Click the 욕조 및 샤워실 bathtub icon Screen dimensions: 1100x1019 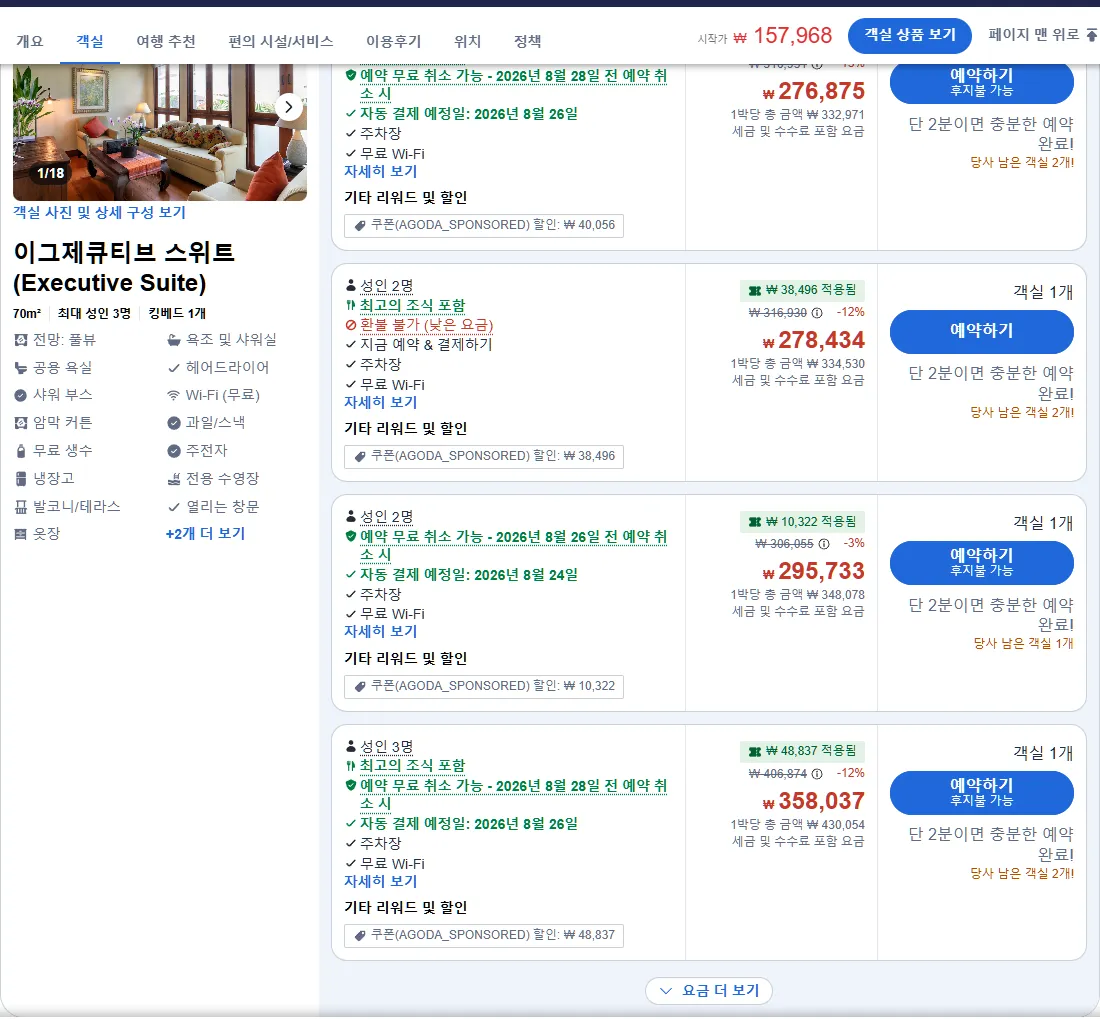point(174,340)
